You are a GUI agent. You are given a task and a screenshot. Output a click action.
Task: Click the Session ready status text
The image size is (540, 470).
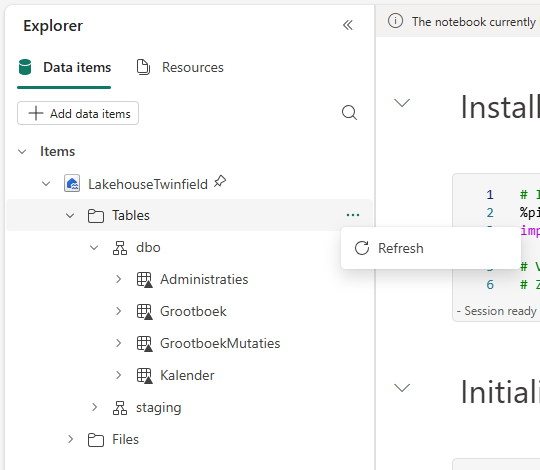(x=500, y=311)
